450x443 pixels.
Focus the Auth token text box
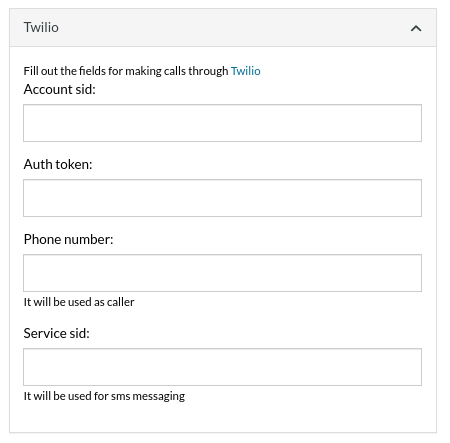[x=222, y=198]
